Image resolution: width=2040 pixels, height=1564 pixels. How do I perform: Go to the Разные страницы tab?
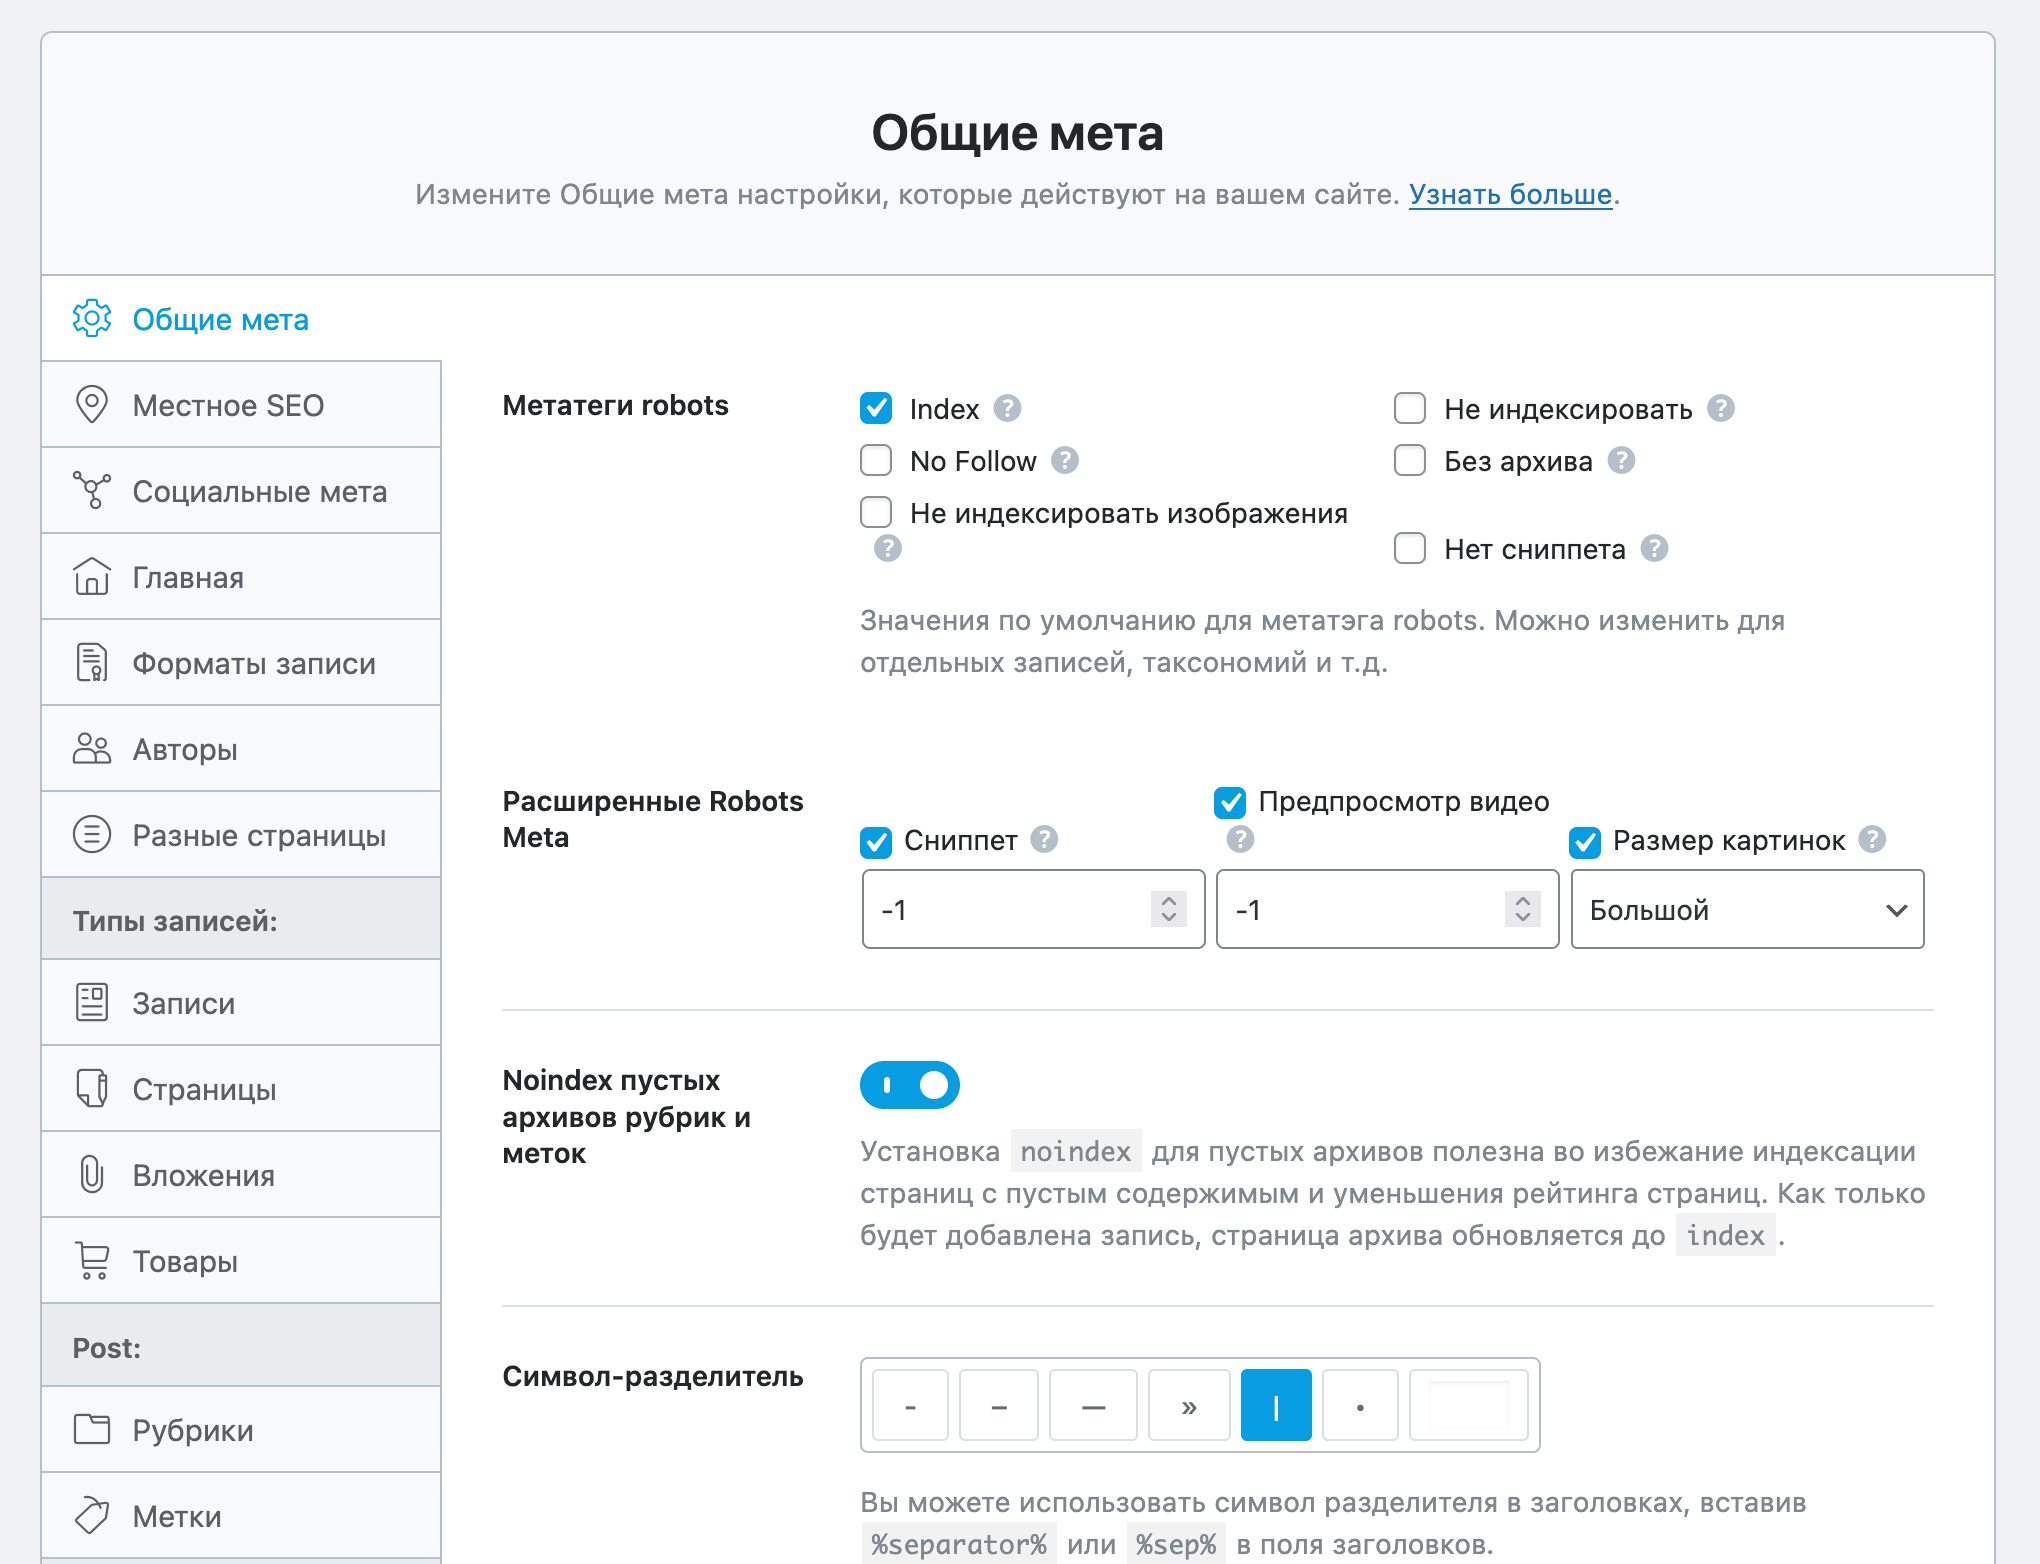[241, 835]
